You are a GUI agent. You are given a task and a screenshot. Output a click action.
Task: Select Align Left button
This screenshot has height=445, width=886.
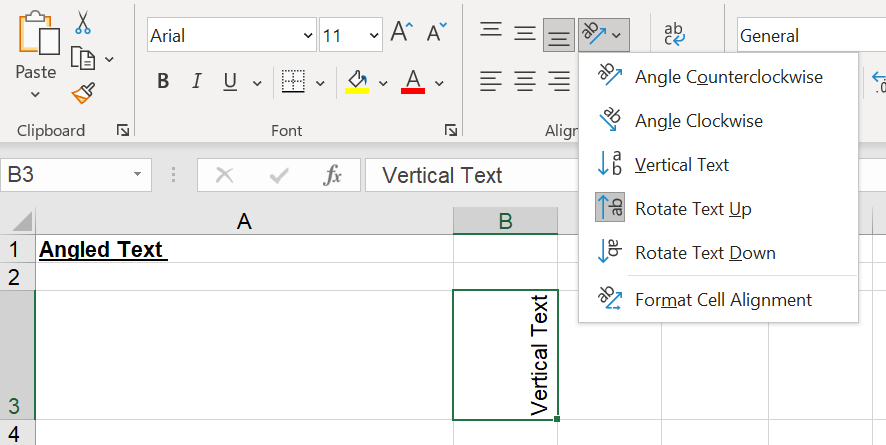[x=490, y=81]
